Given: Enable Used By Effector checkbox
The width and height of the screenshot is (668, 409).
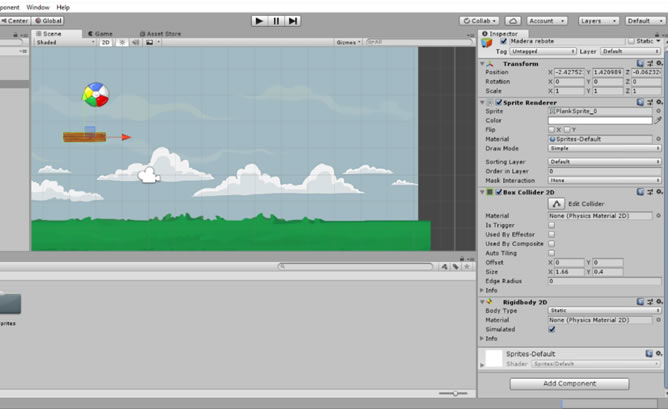Looking at the screenshot, I should (551, 234).
